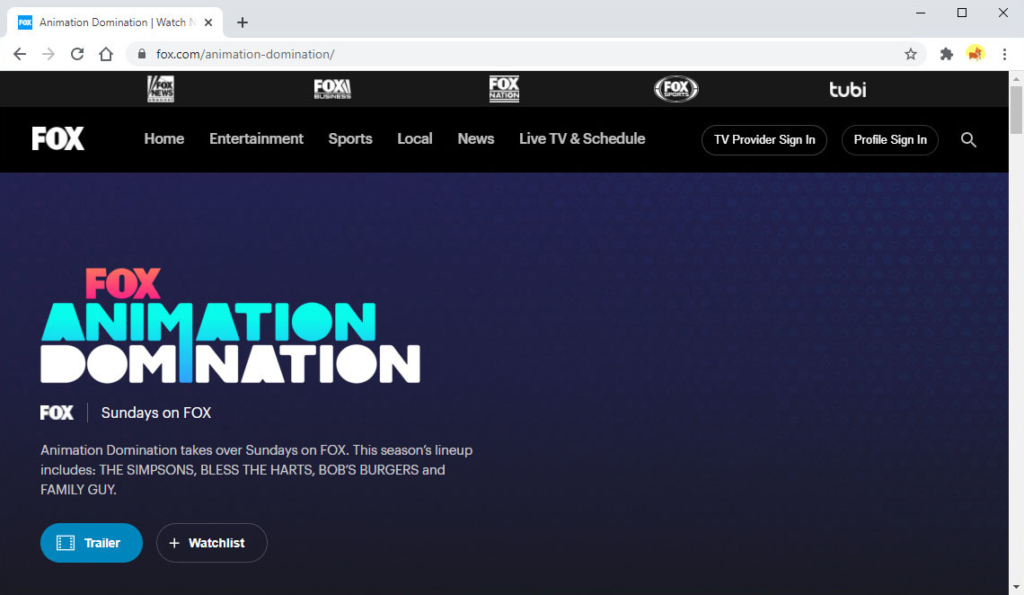Open the Extensions puzzle piece icon
The height and width of the screenshot is (595, 1024).
tap(946, 54)
